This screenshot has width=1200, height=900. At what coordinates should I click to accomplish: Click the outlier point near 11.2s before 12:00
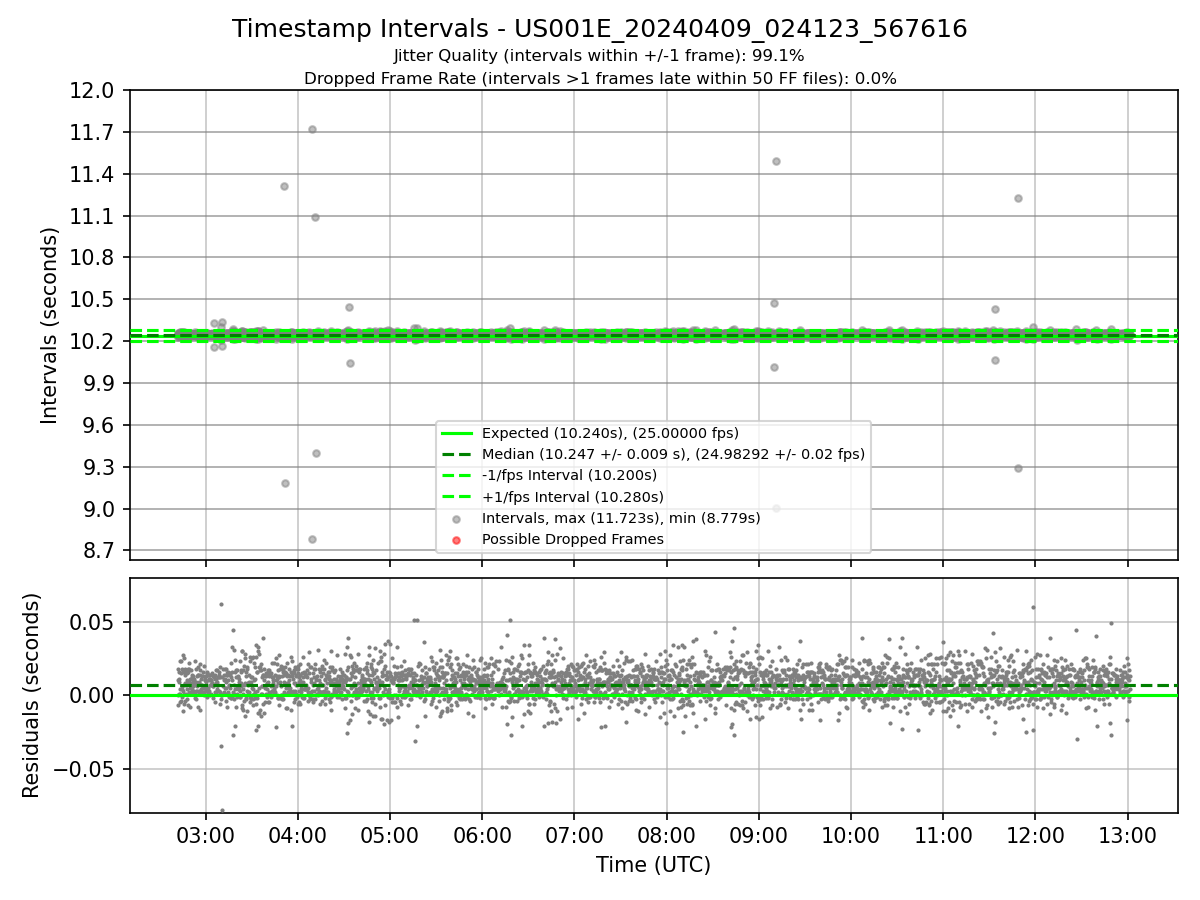[1018, 198]
